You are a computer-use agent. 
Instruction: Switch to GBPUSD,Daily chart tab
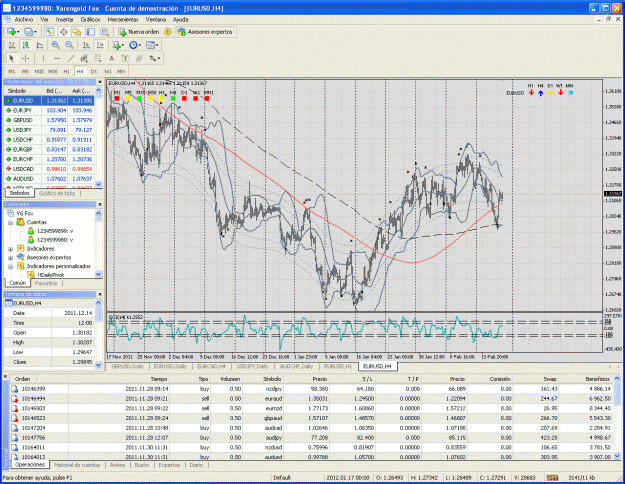pos(128,366)
